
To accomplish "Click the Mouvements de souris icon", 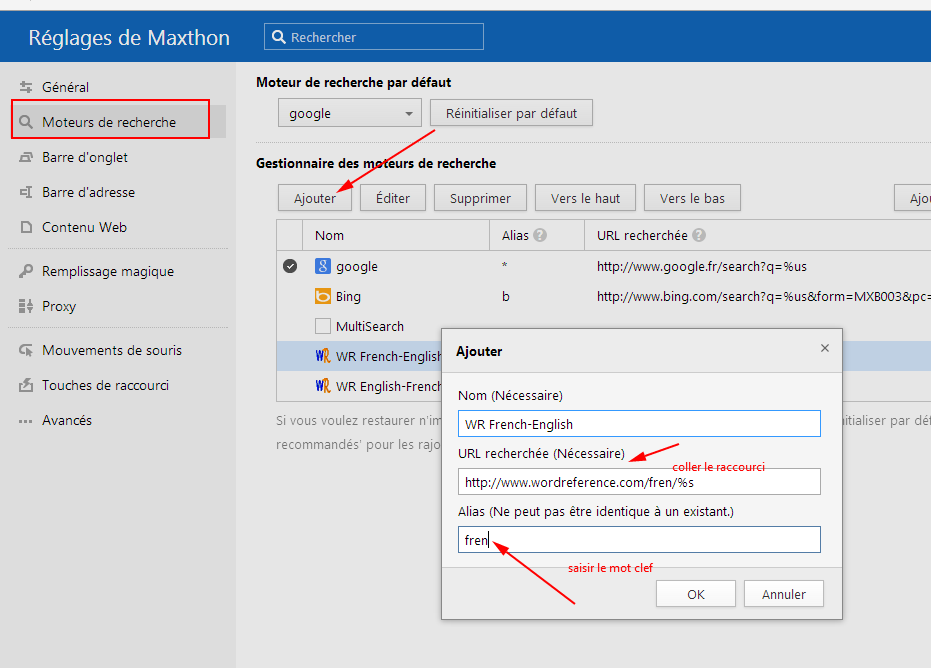I will click(26, 350).
